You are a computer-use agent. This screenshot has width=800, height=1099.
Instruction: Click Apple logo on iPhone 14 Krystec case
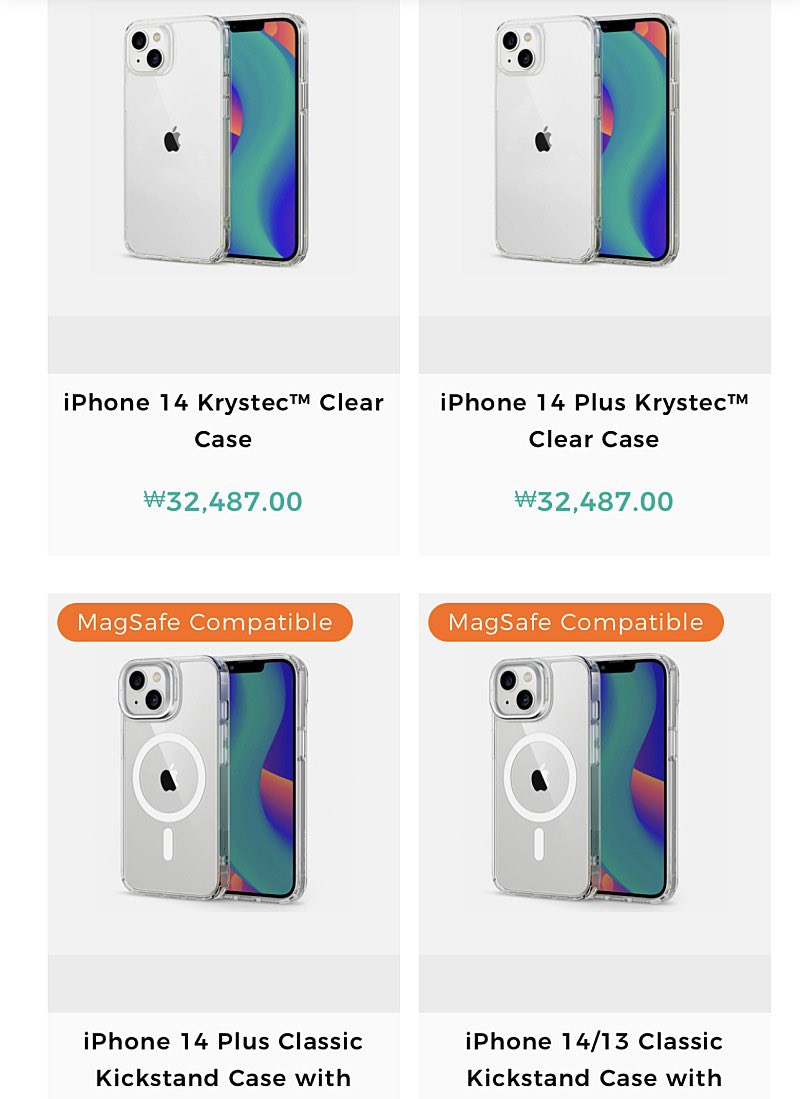click(172, 139)
